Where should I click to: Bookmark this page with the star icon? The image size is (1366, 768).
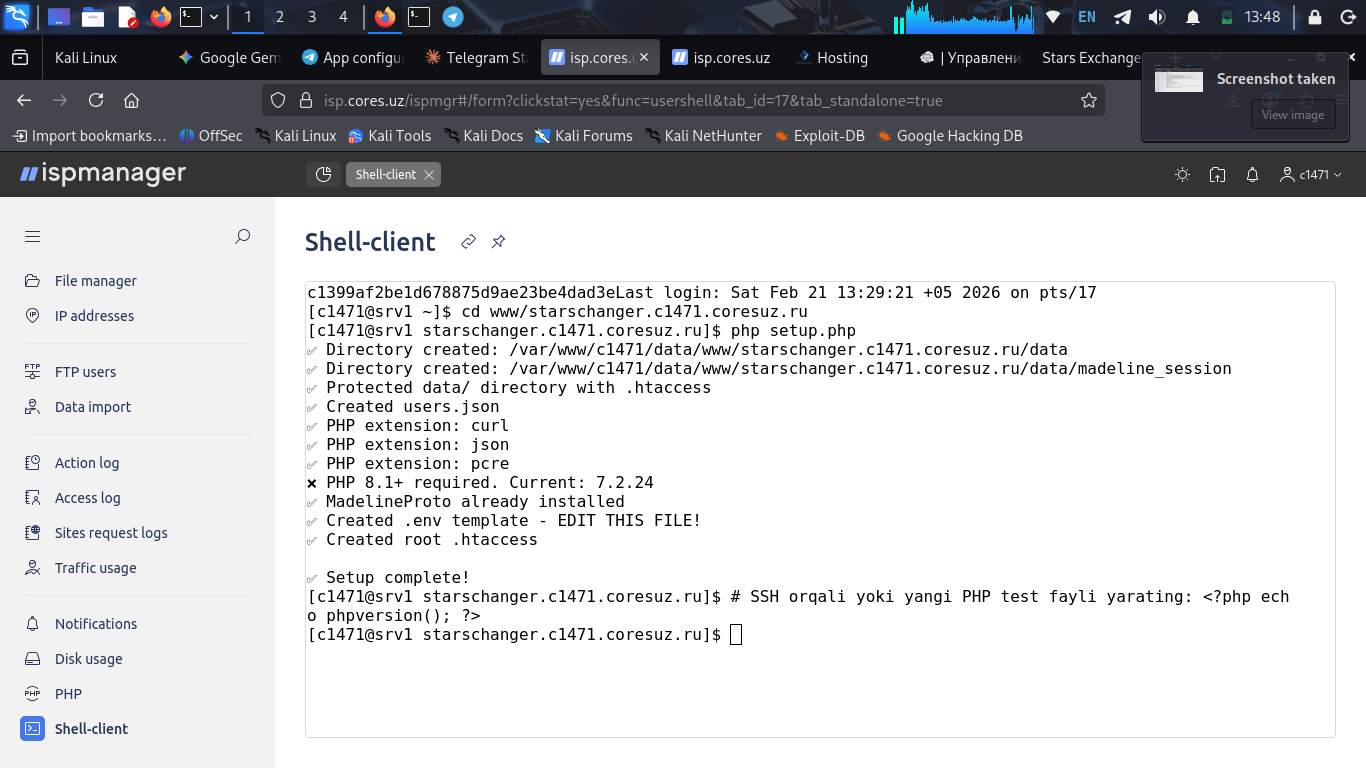coord(1089,100)
